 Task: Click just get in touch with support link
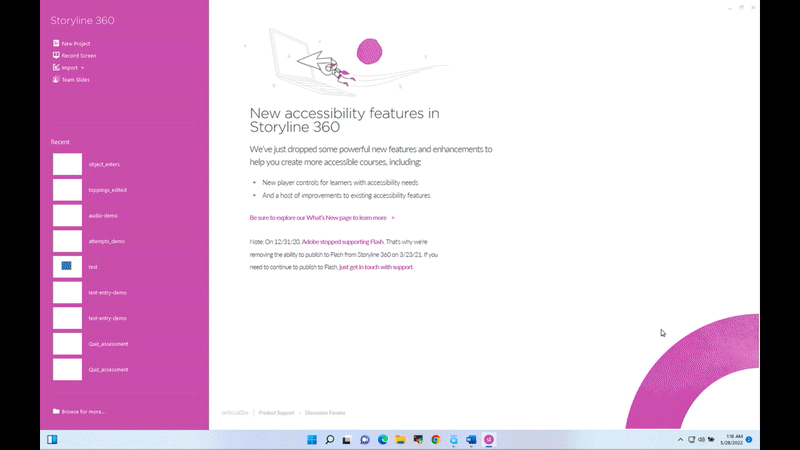[376, 267]
